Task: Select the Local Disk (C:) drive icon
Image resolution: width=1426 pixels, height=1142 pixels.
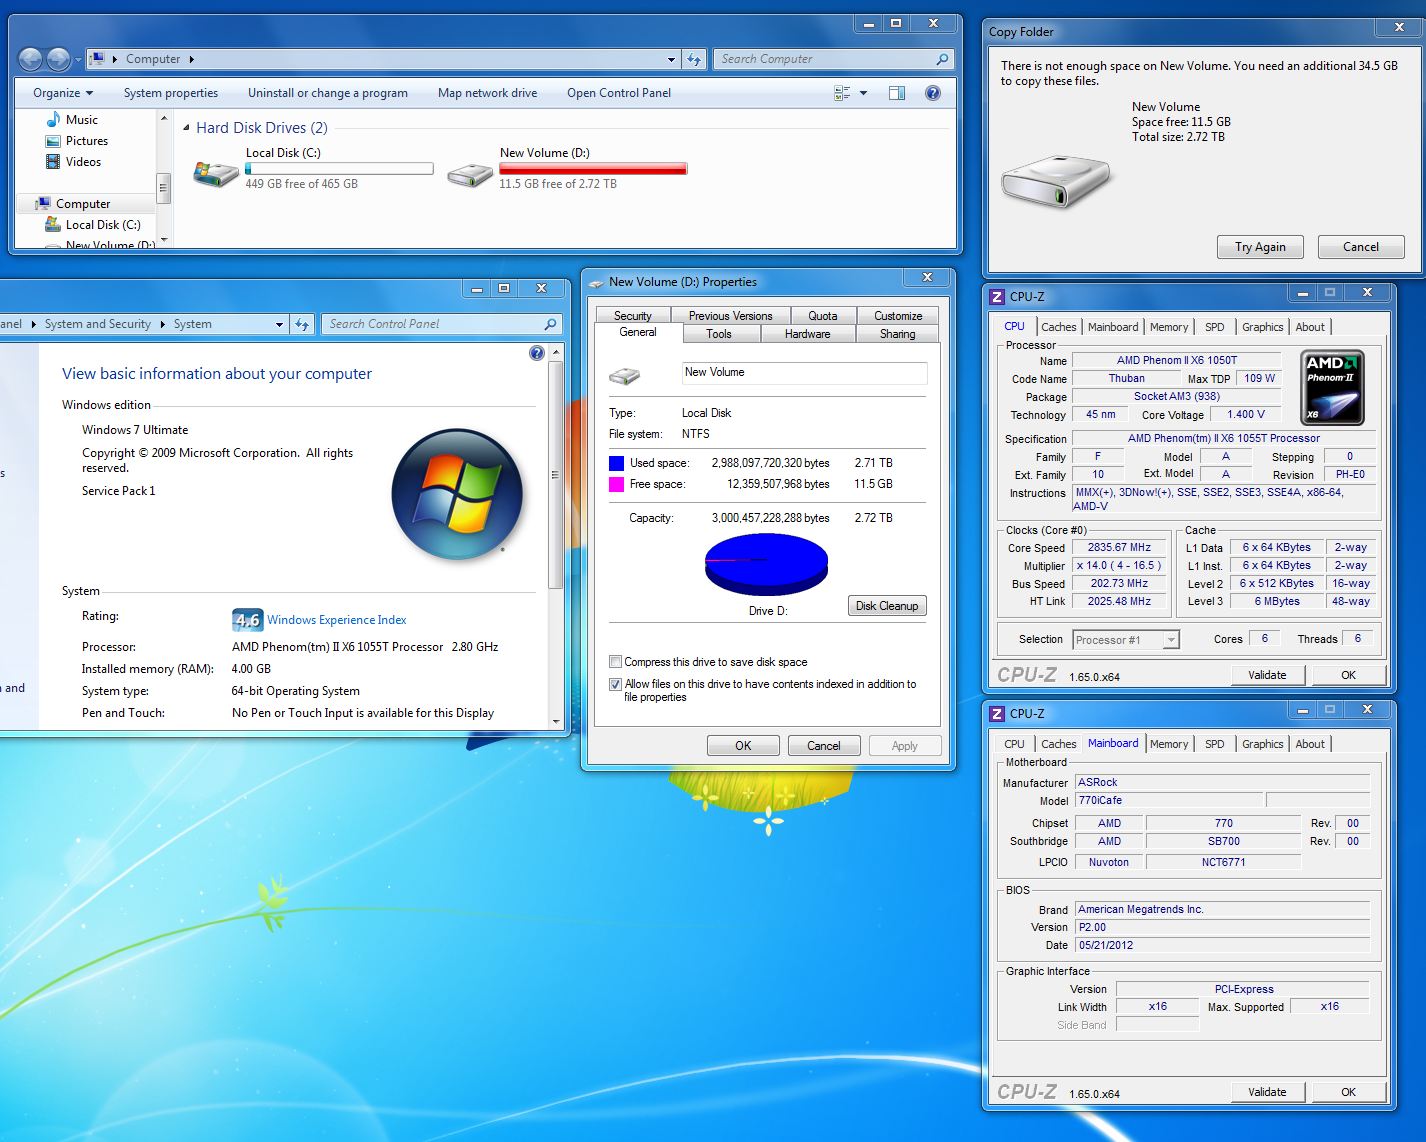Action: [215, 173]
